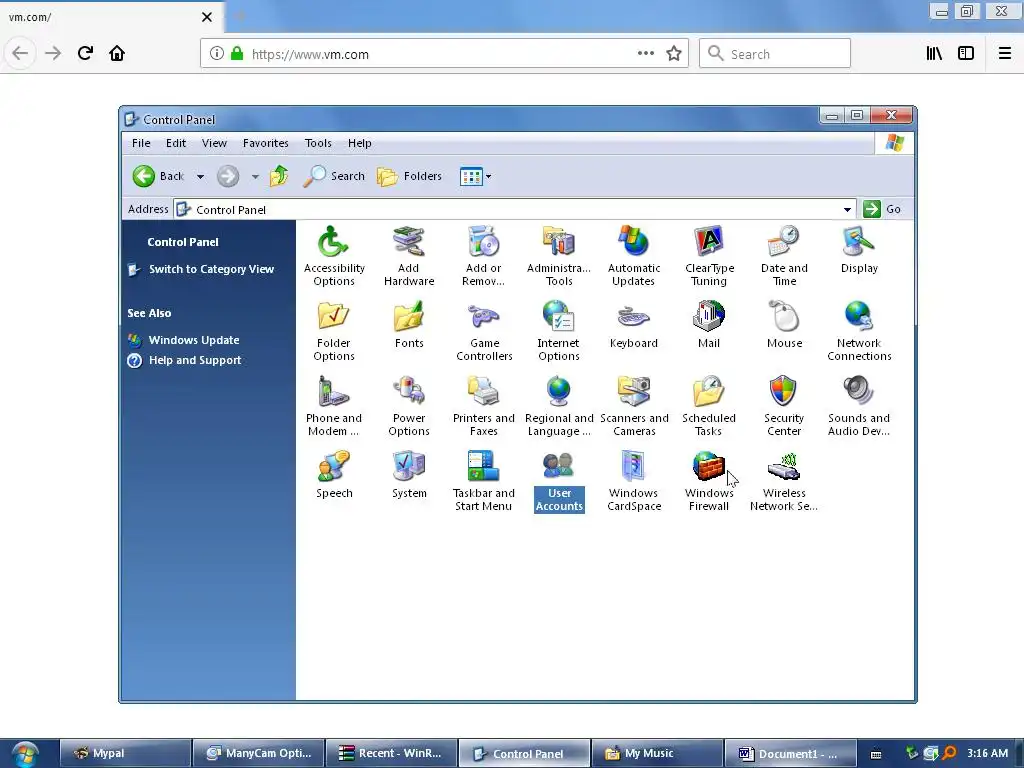Select Add or Remove Programs icon
The width and height of the screenshot is (1024, 768).
click(484, 256)
